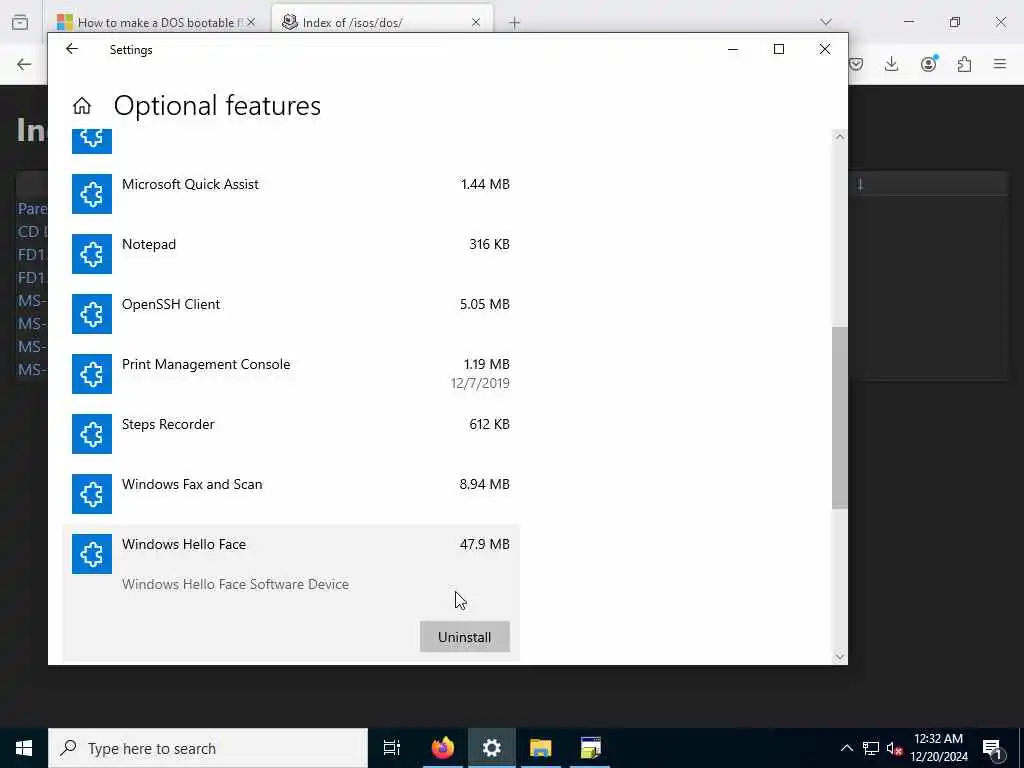Select the Steps Recorder name
1024x768 pixels.
pos(168,424)
